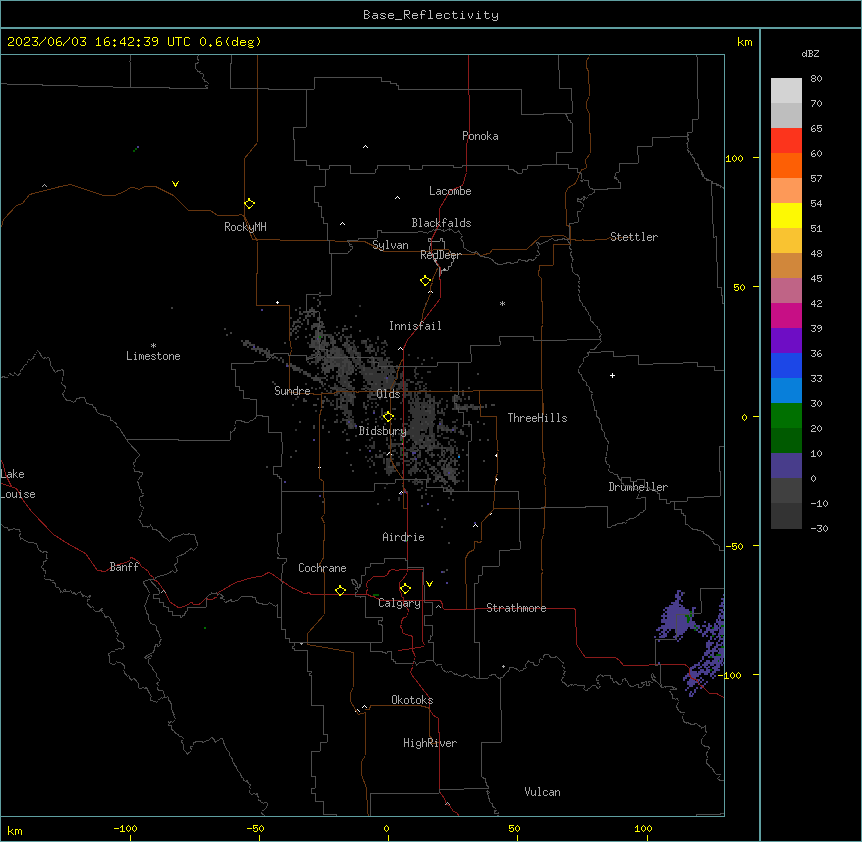This screenshot has width=862, height=842.
Task: Click the yellow v marker east of Calgary
Action: tap(429, 584)
